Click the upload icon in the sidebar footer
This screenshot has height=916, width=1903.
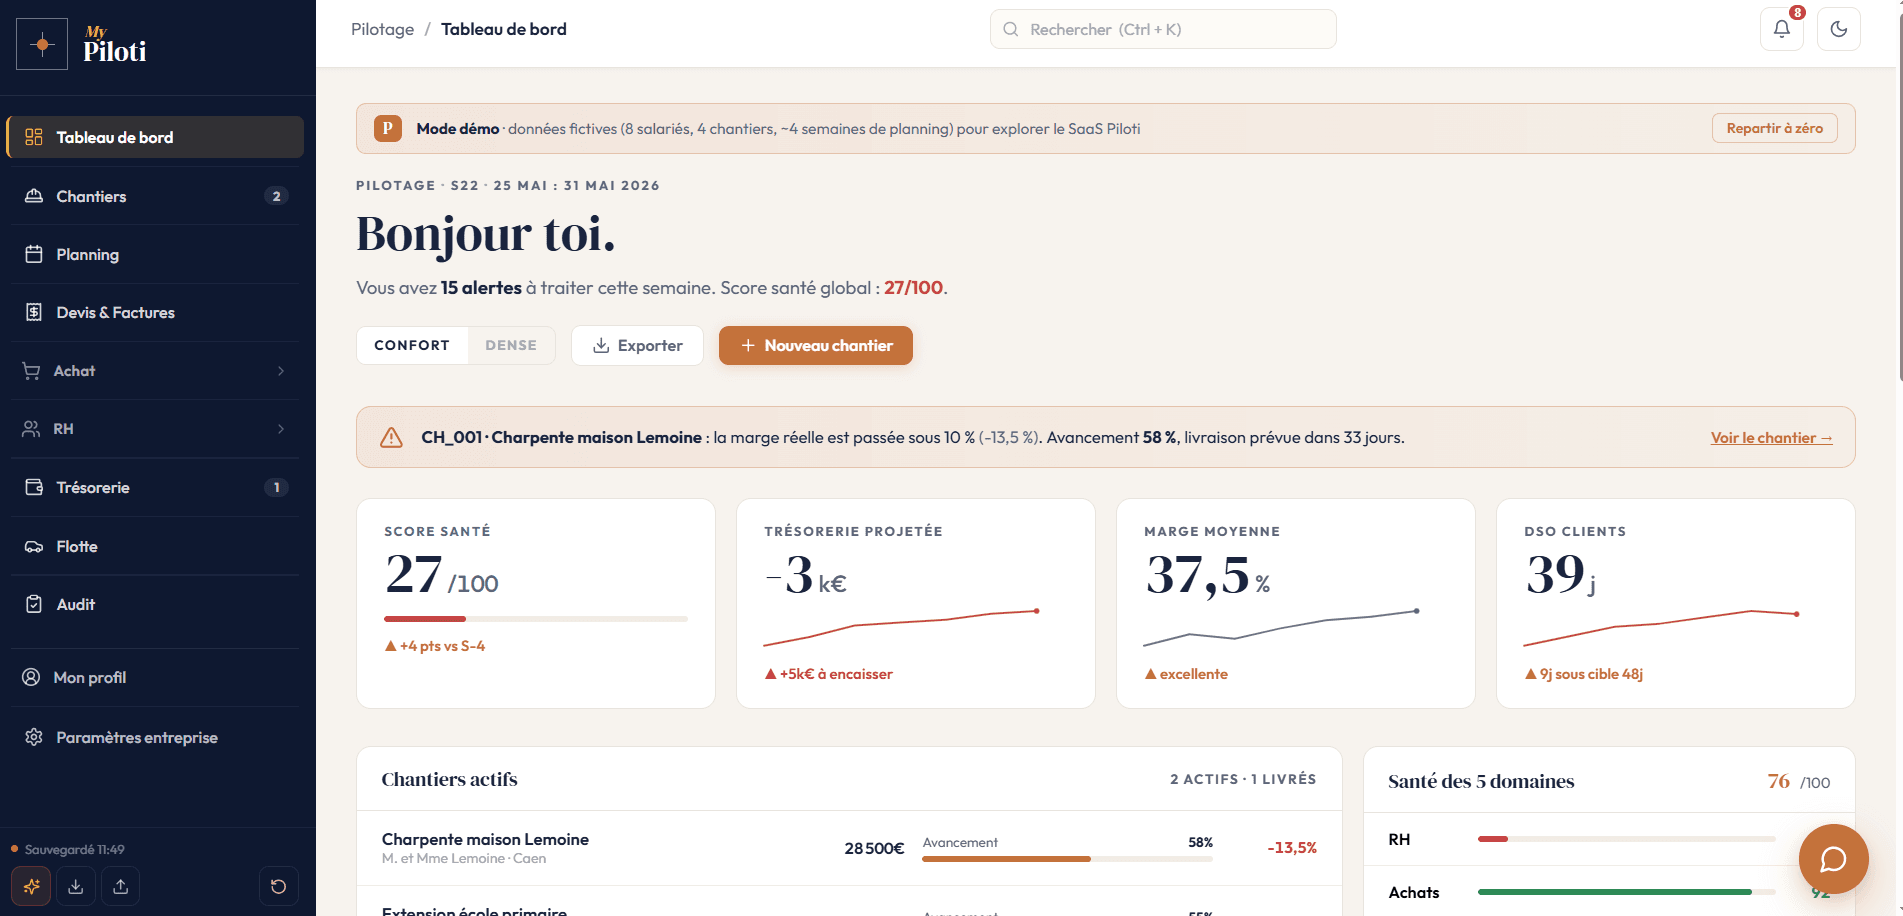pos(121,886)
